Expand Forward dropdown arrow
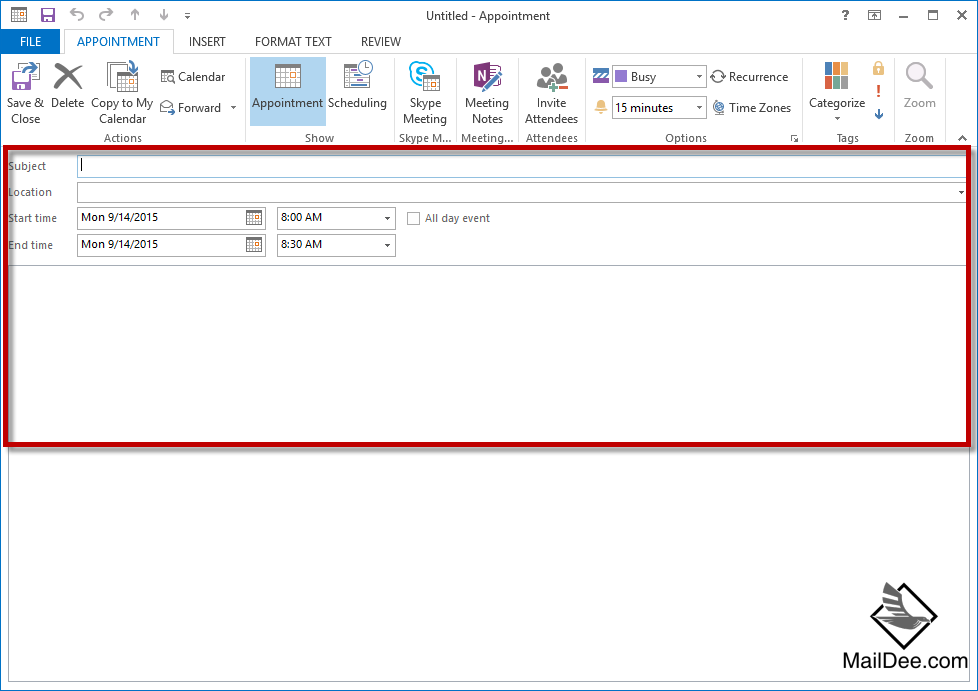This screenshot has width=978, height=691. point(233,108)
